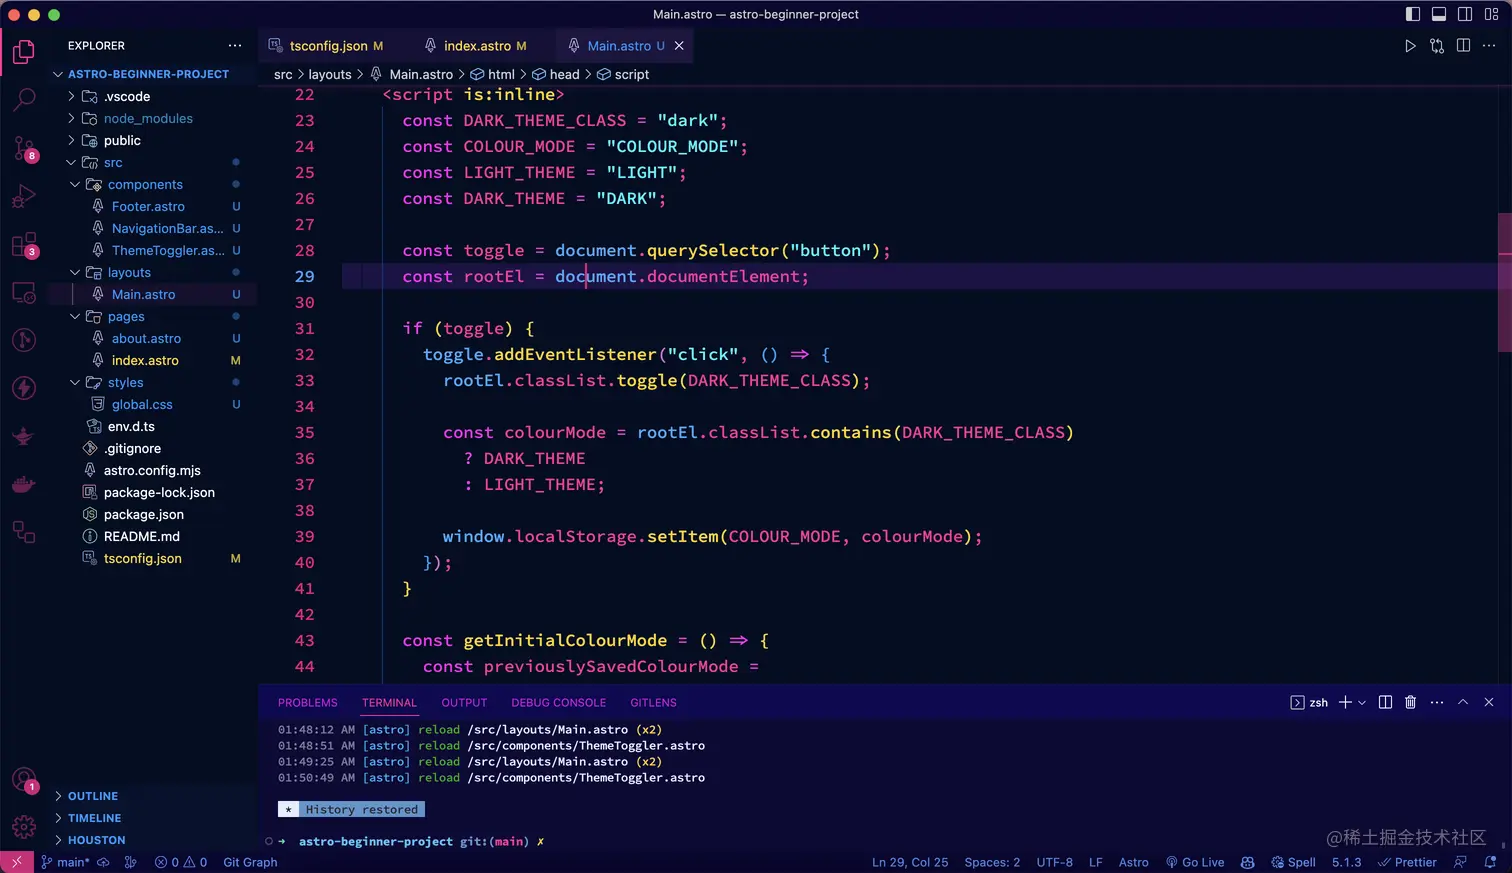The width and height of the screenshot is (1512, 873).
Task: Collapse the ASTRO-BEGINNER-PROJECT root folder
Action: pyautogui.click(x=148, y=74)
